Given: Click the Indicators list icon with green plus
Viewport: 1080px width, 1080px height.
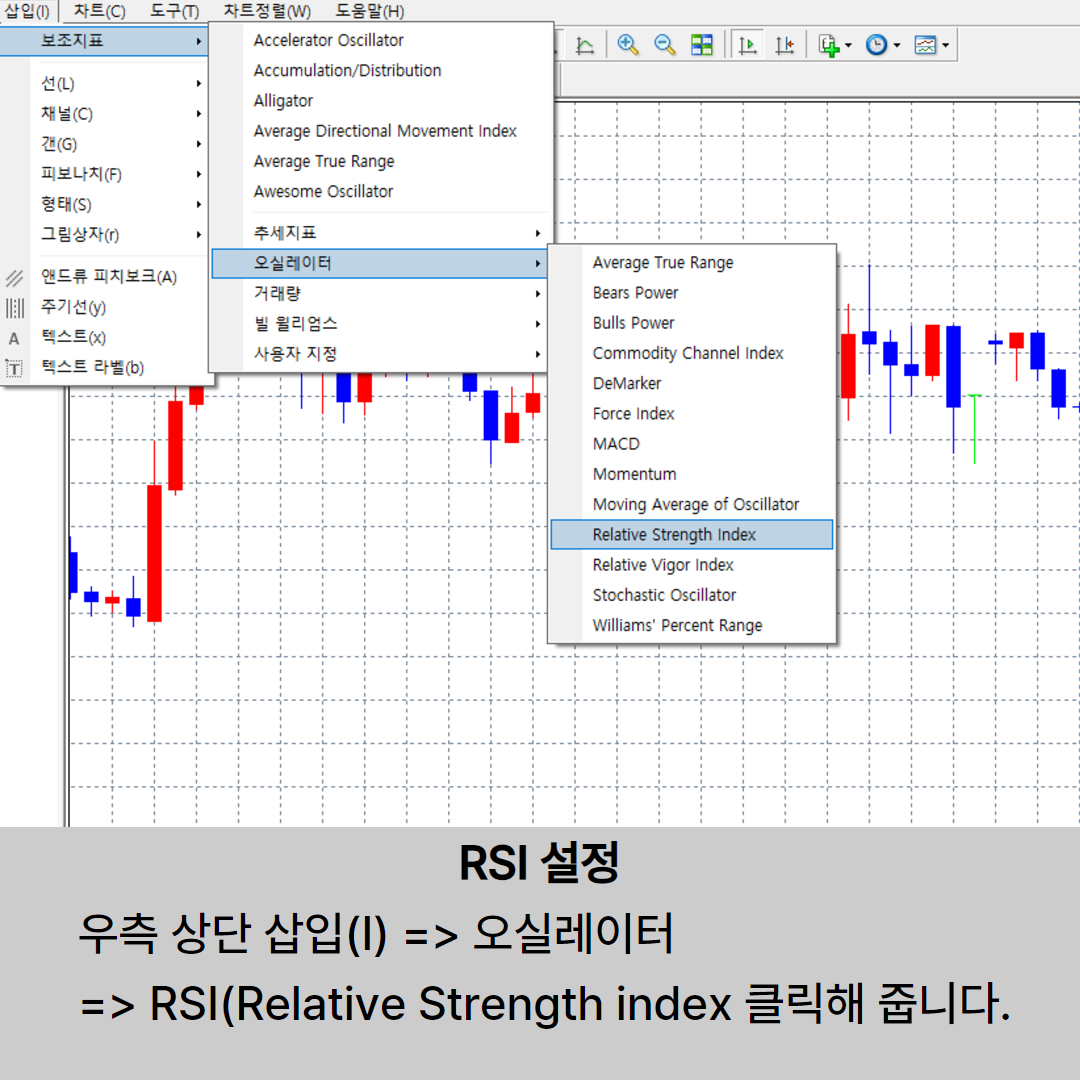Looking at the screenshot, I should tap(828, 45).
